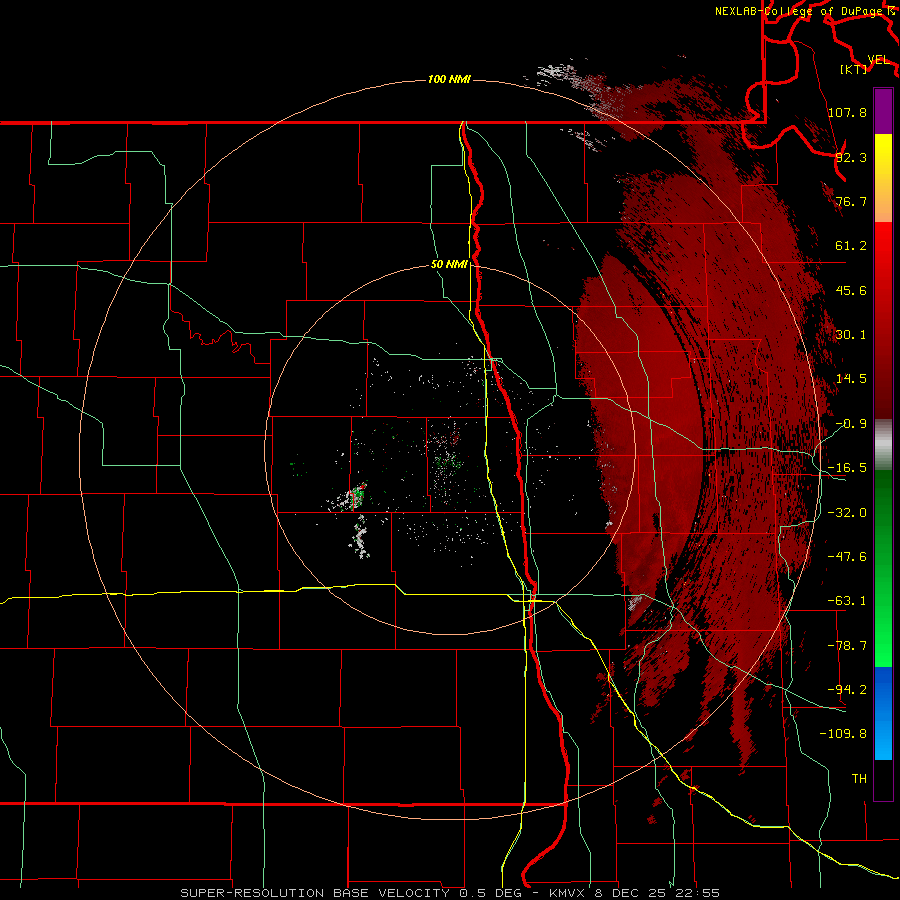Image resolution: width=900 pixels, height=900 pixels.
Task: Click the -47.6 value on velocity scale
Action: coord(847,557)
